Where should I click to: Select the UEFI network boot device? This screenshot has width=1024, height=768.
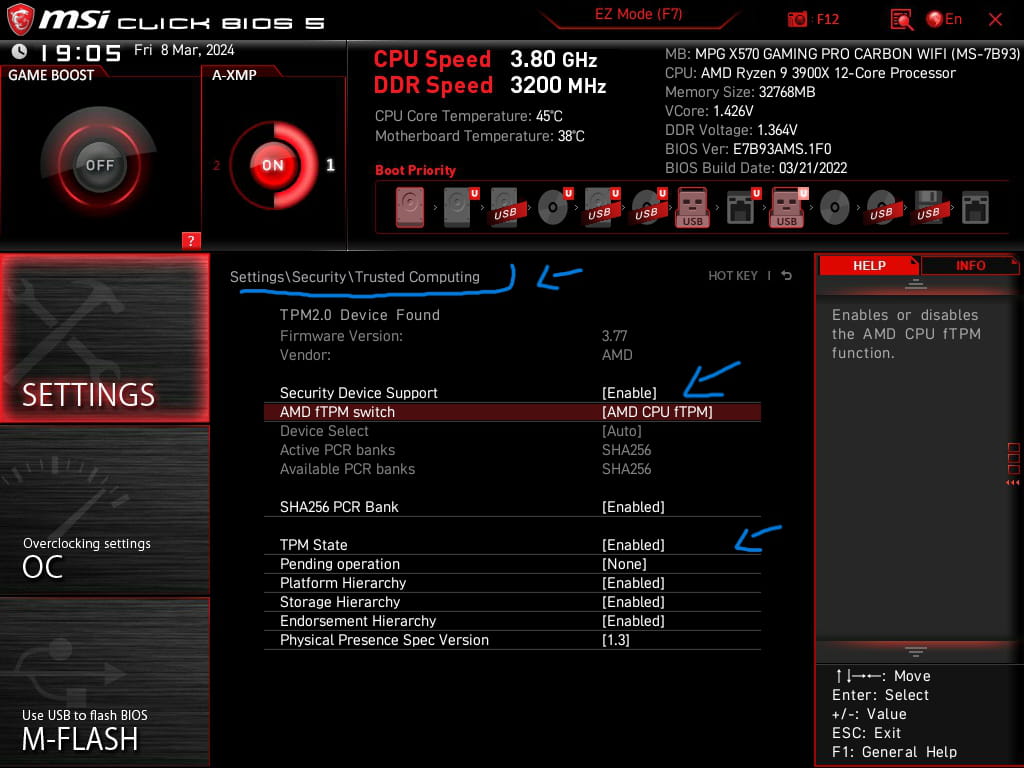pos(742,208)
